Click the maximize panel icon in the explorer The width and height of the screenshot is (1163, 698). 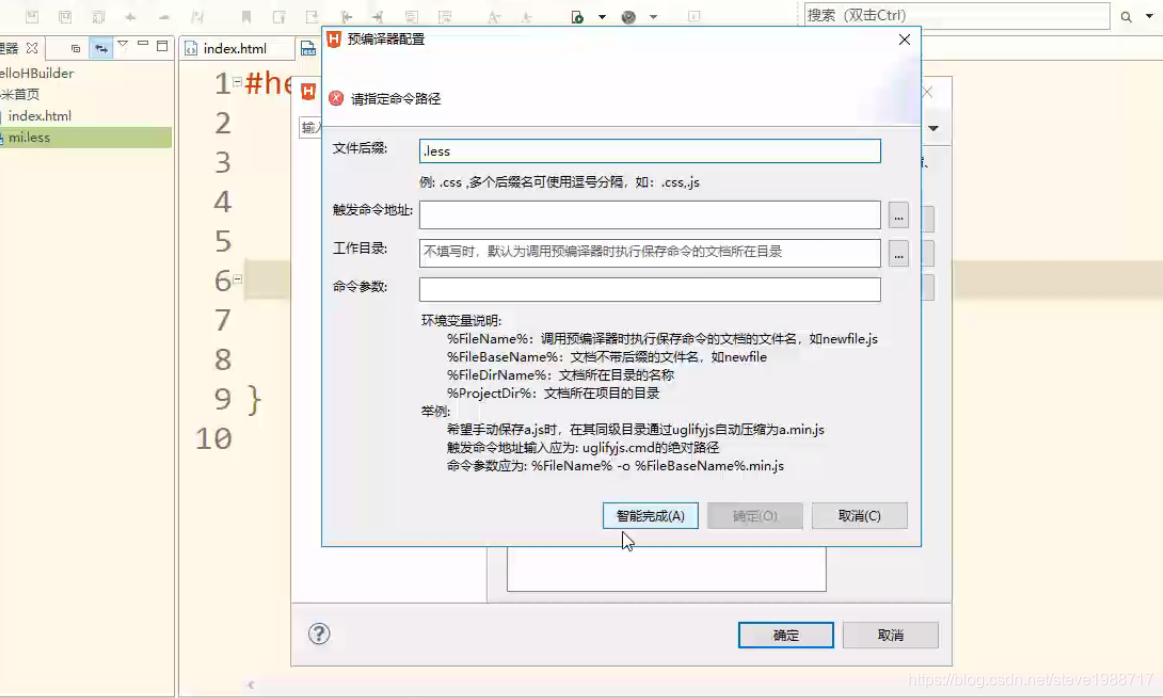[x=163, y=46]
